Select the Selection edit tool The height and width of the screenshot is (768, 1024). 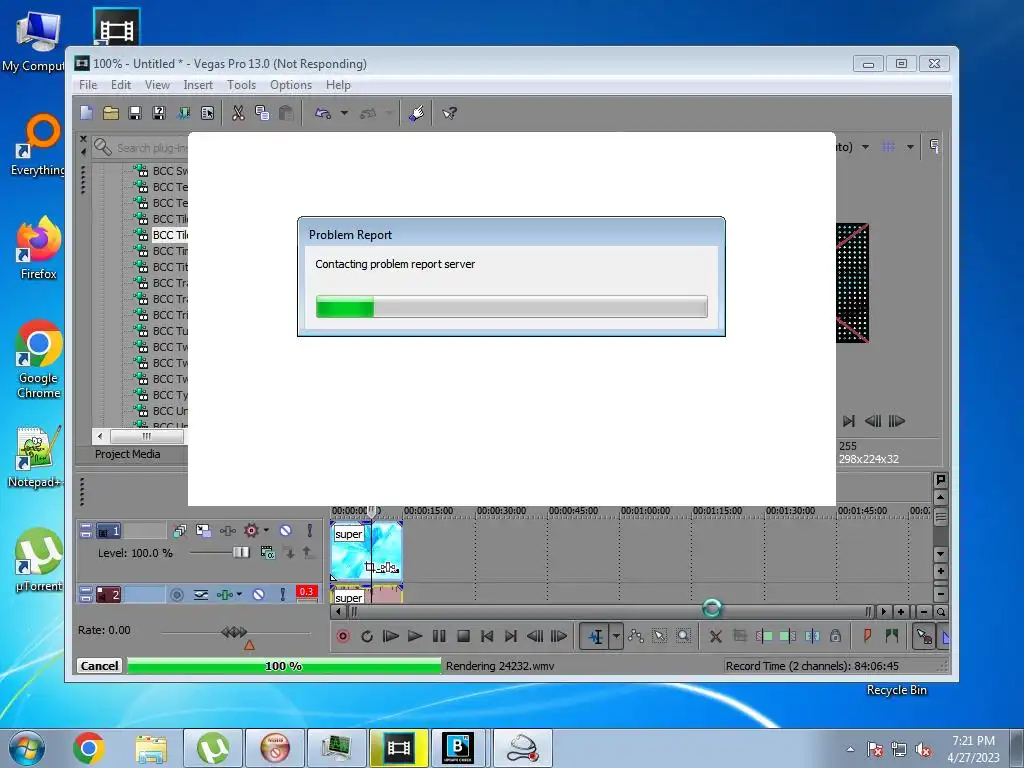coord(660,636)
